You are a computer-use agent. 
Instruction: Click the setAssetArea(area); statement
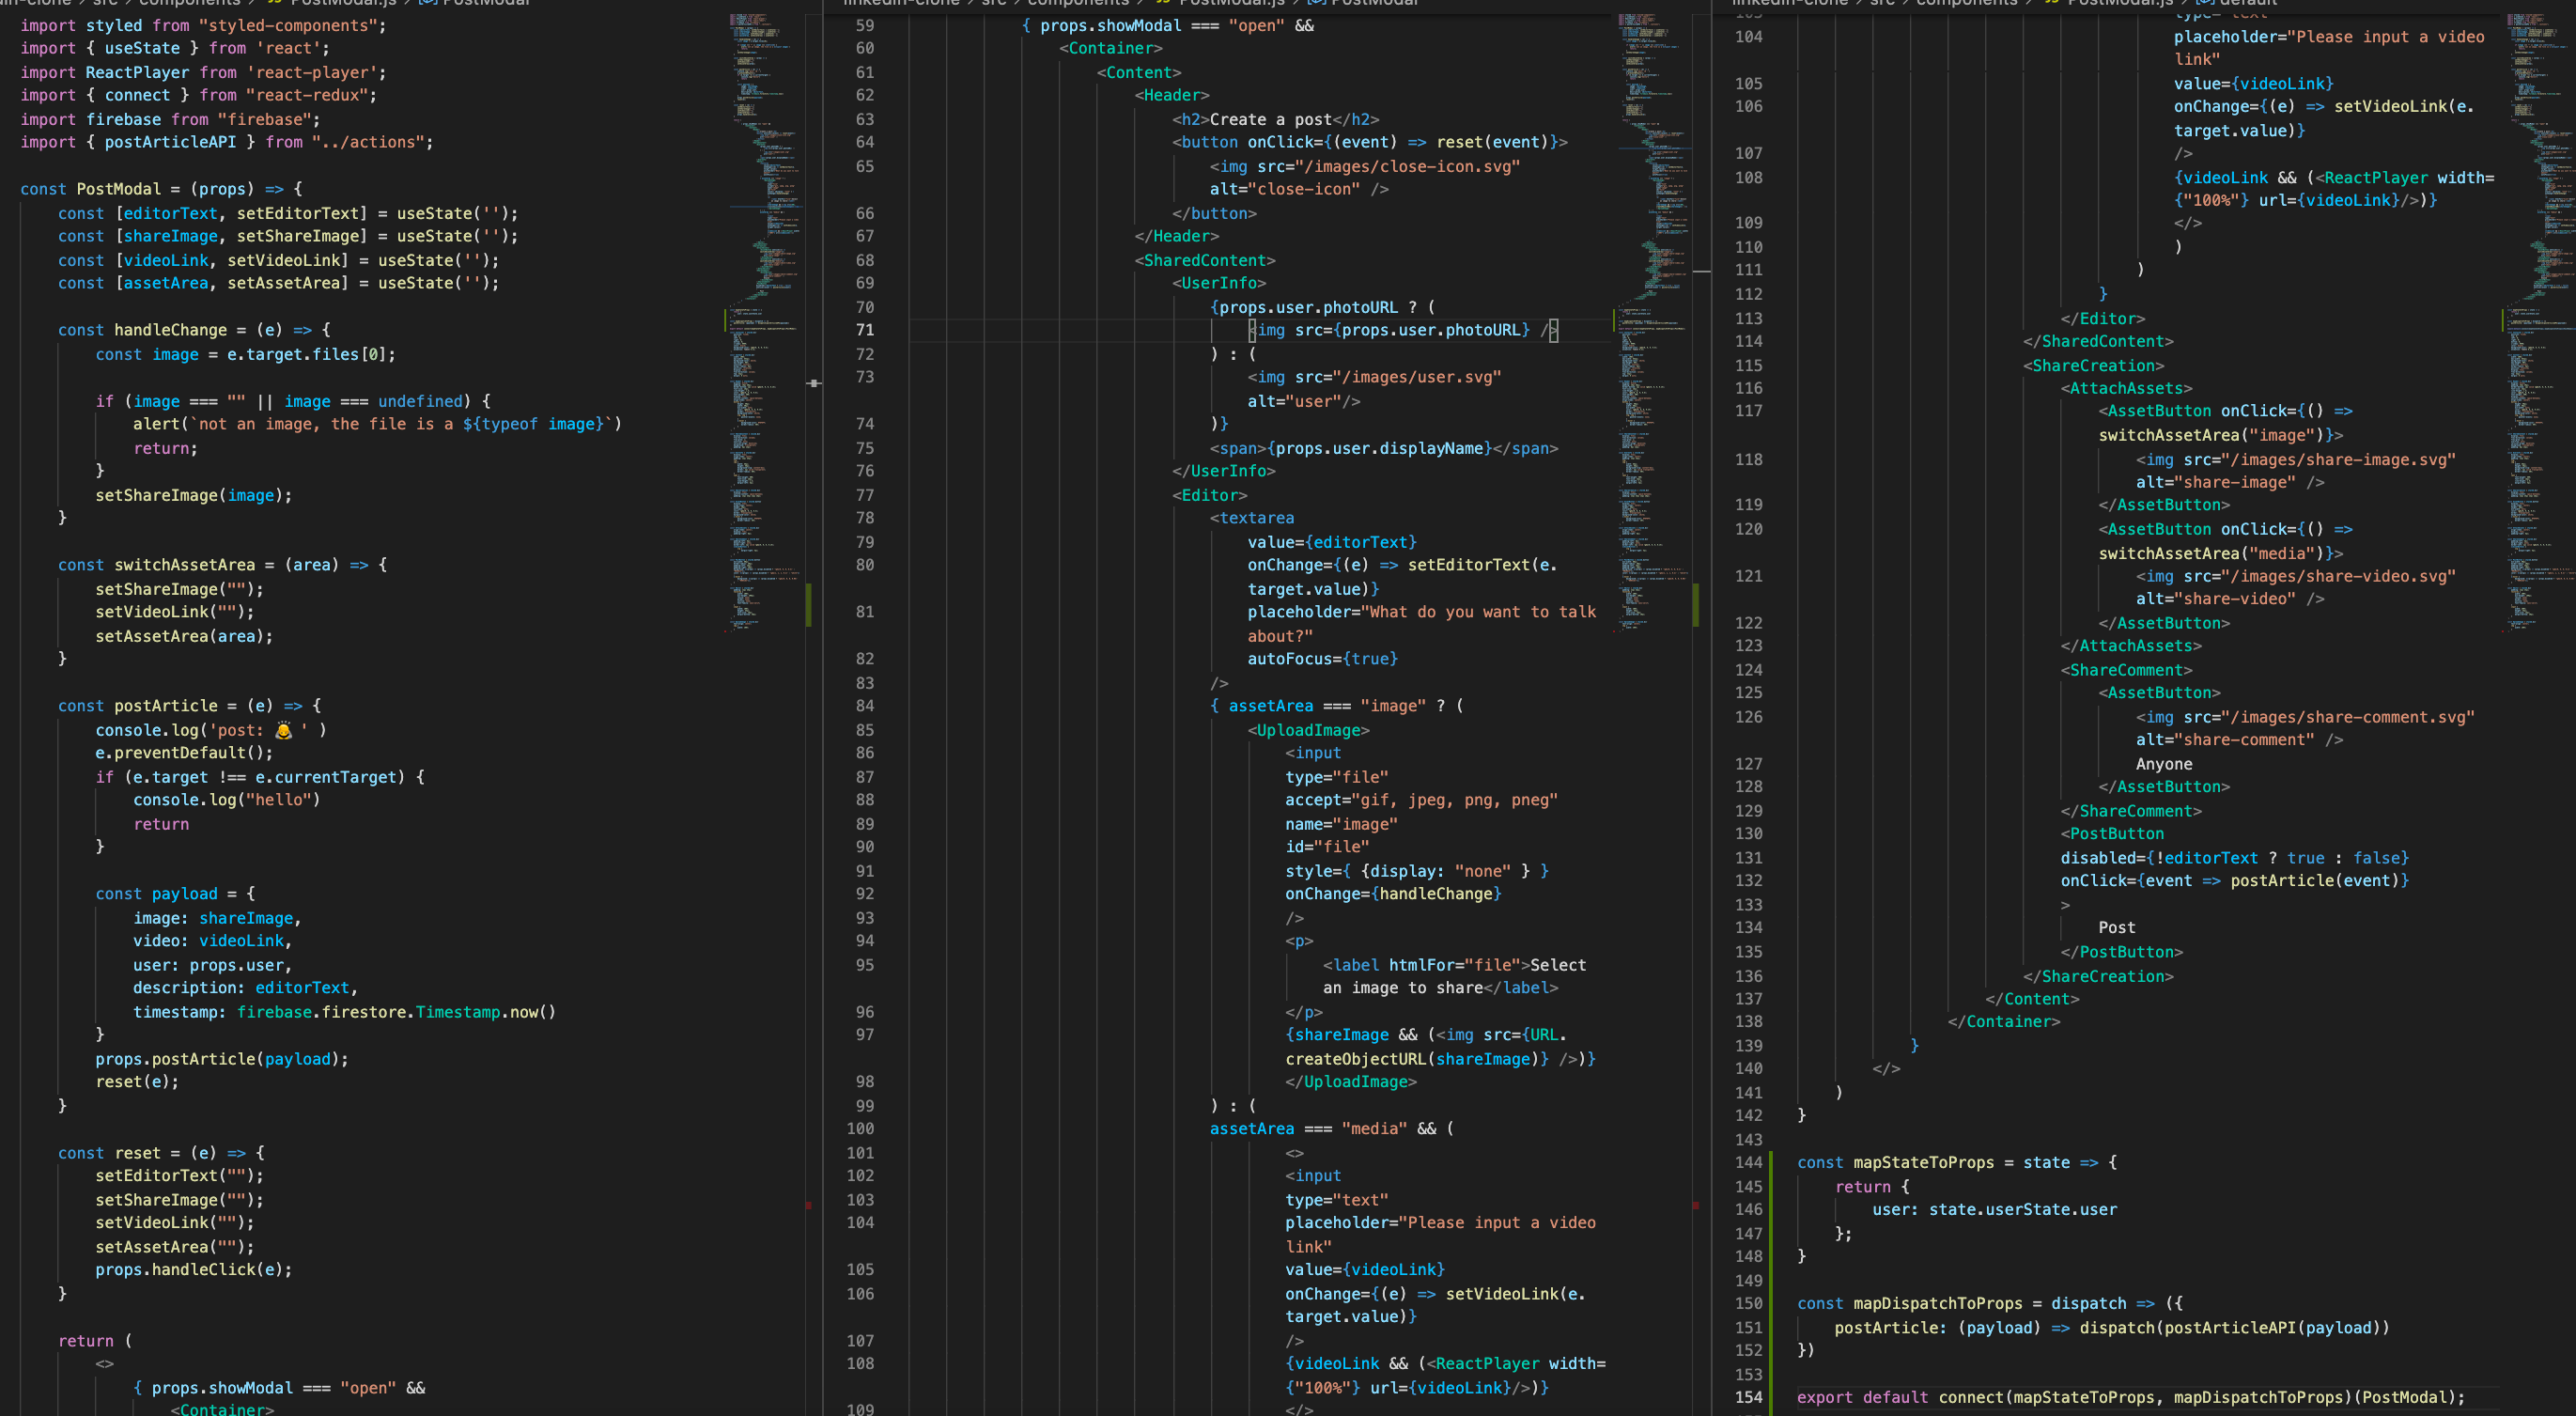tap(184, 636)
